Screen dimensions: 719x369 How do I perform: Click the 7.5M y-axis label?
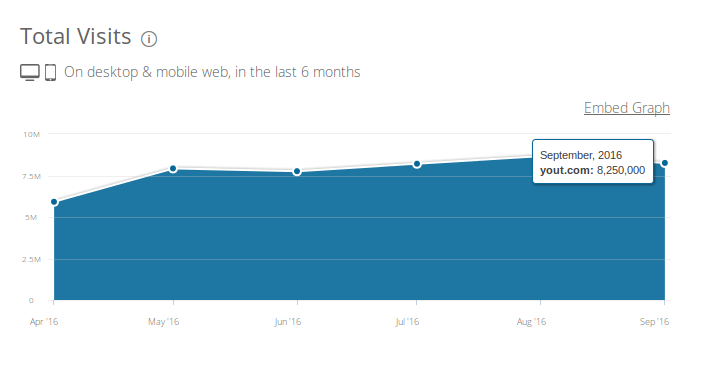point(31,176)
